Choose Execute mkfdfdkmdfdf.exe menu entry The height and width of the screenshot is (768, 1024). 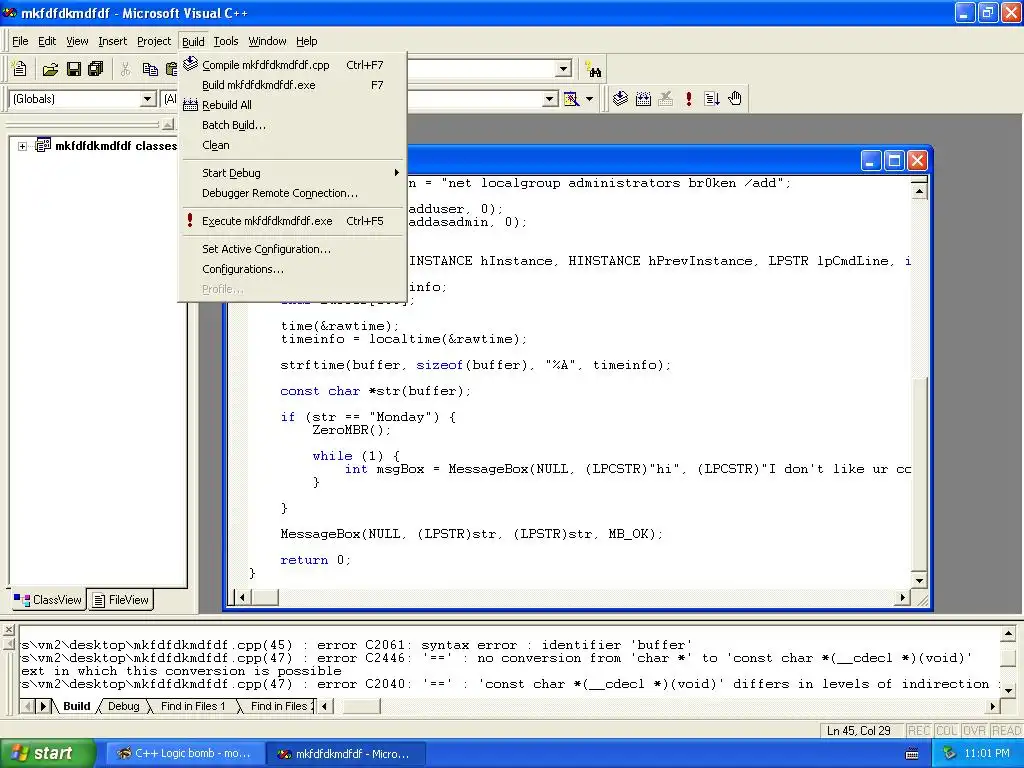[x=291, y=221]
